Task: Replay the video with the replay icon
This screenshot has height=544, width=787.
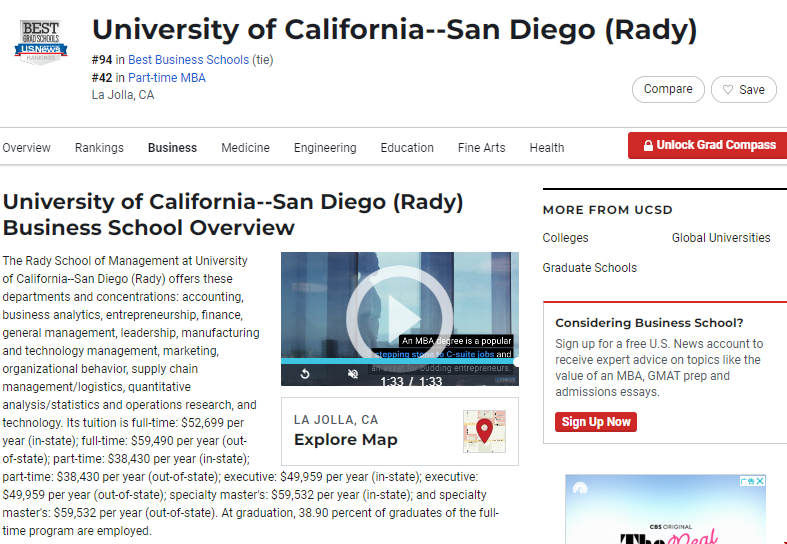Action: (x=305, y=374)
